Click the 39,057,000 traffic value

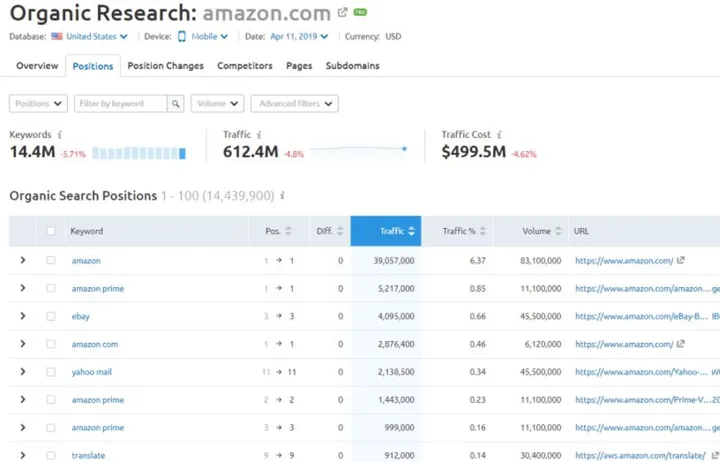[394, 260]
